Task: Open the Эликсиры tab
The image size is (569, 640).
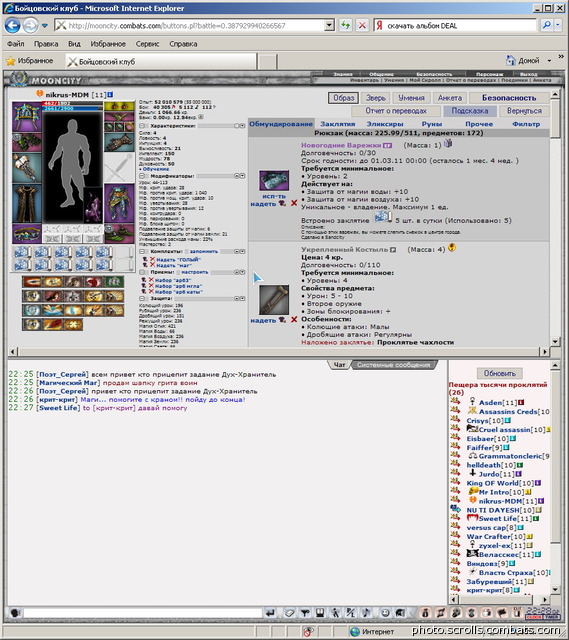Action: coord(385,124)
